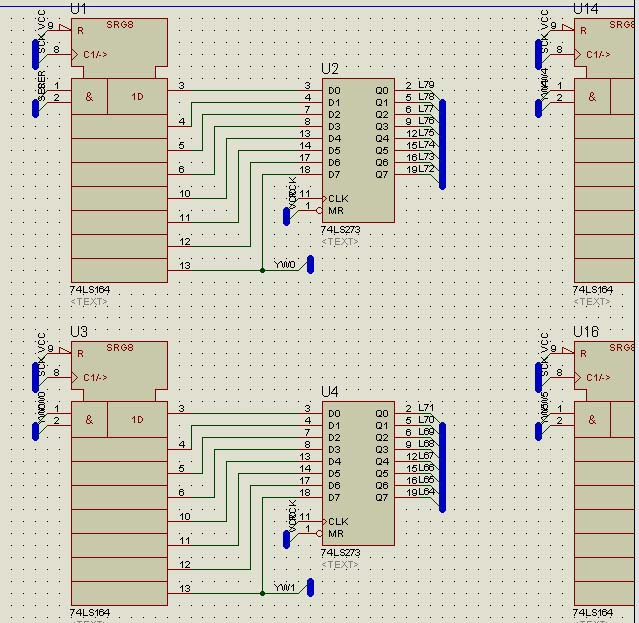Screen dimensions: 639x623
Task: Select the U2 74LS273 chip body
Action: pos(358,150)
